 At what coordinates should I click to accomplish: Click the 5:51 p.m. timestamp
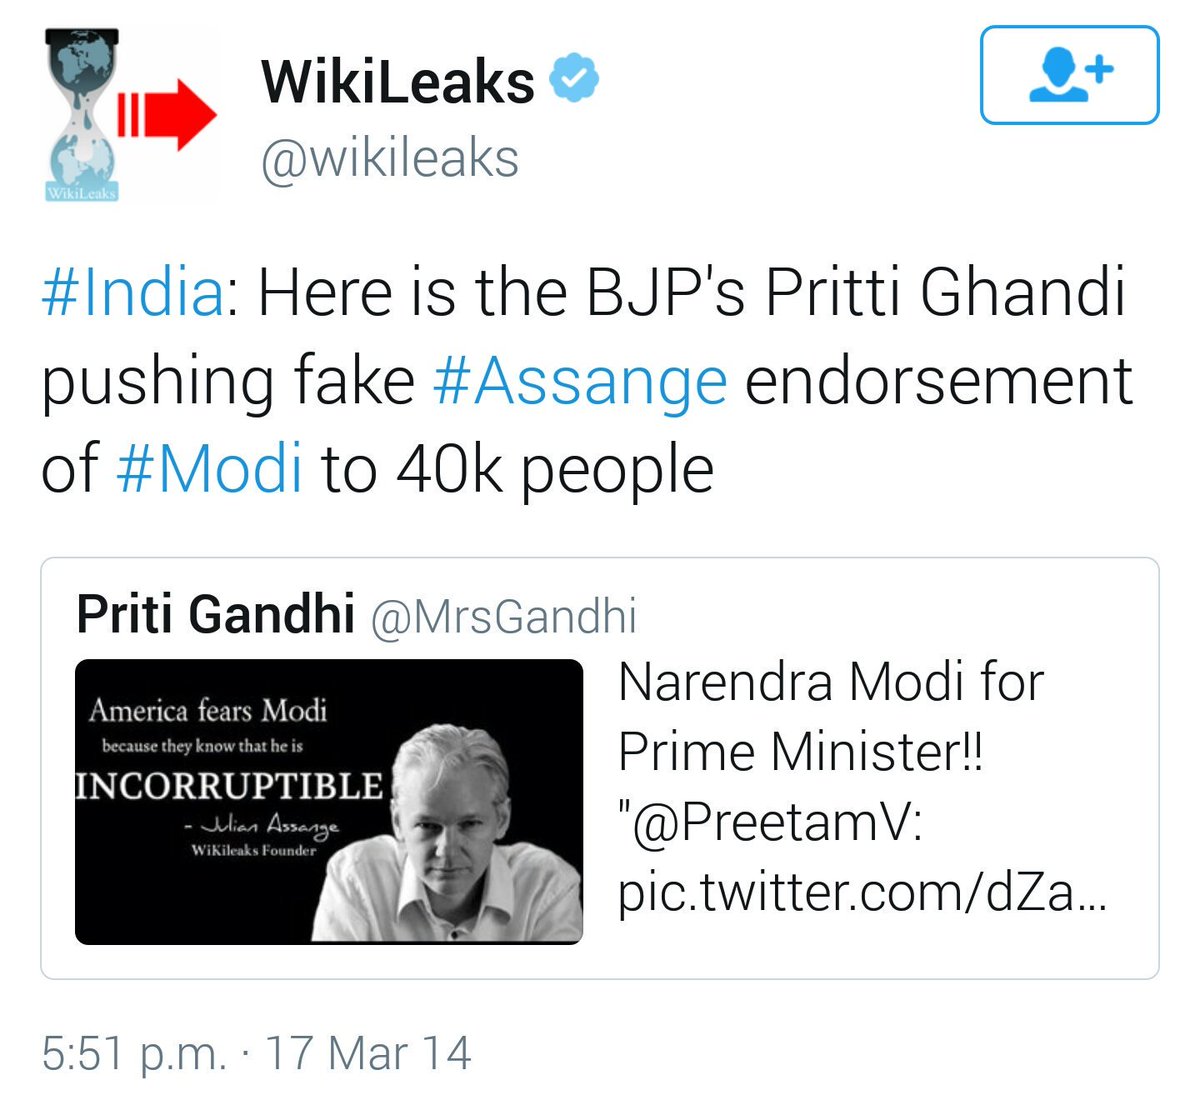click(x=135, y=1054)
